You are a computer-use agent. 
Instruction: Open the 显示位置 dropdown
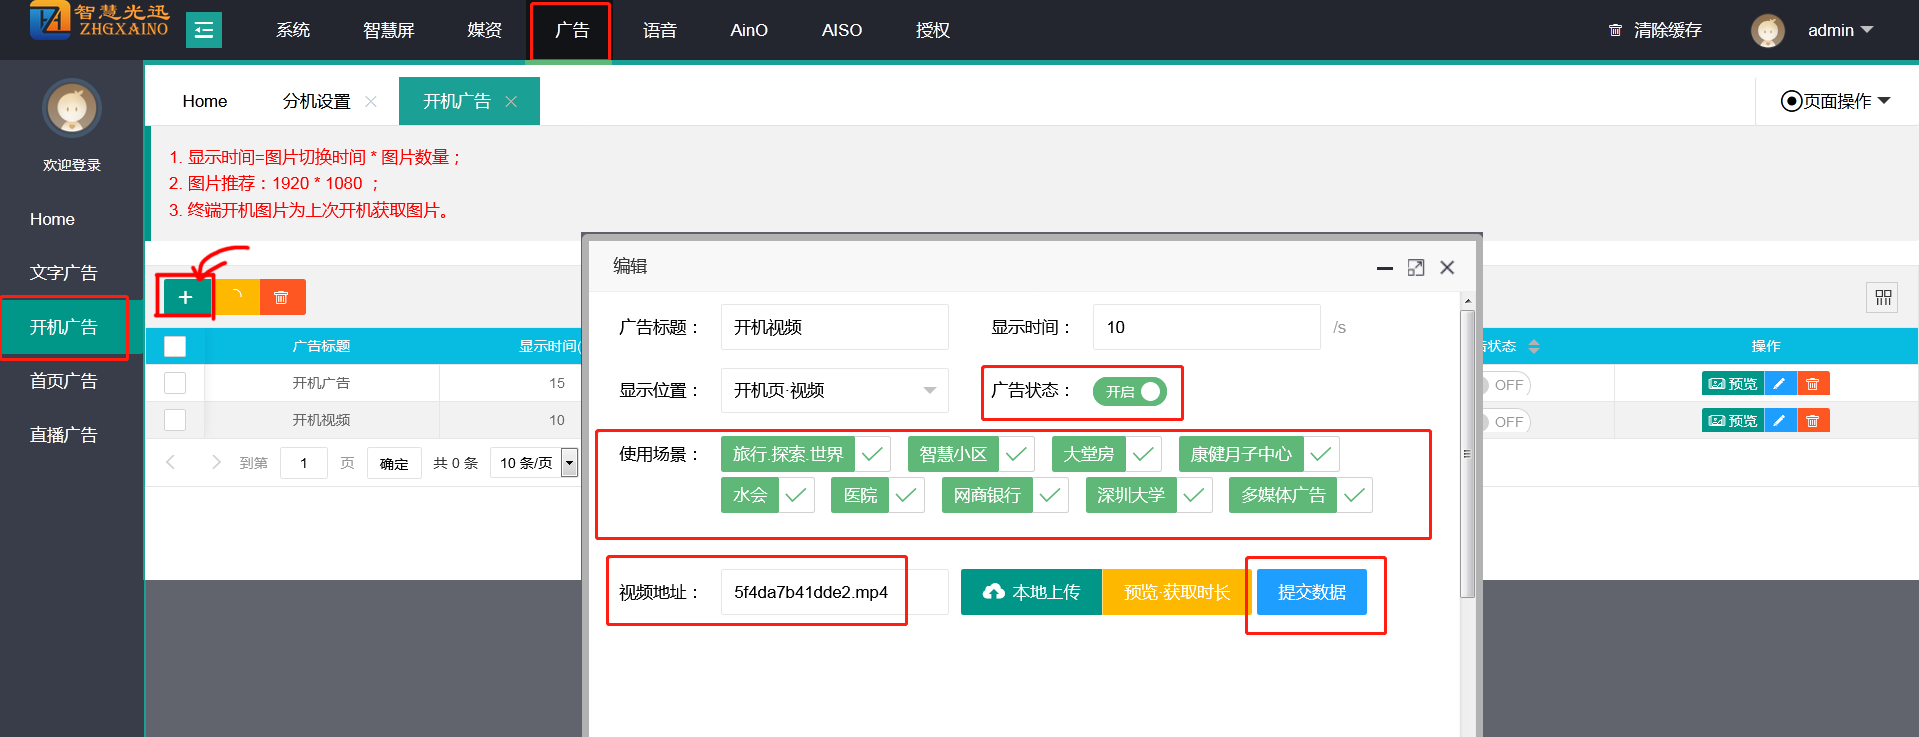point(834,390)
